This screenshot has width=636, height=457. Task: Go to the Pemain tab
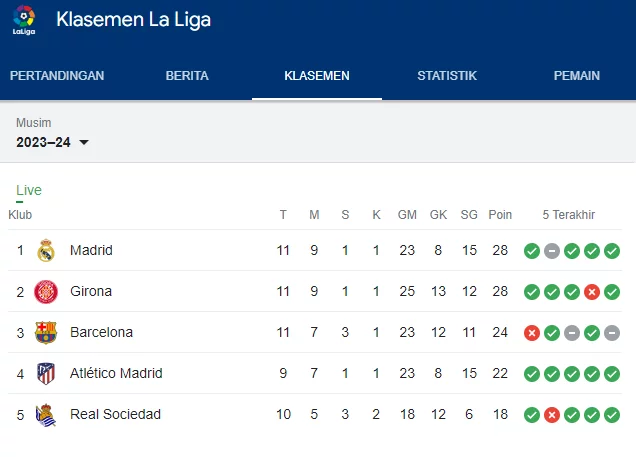577,76
